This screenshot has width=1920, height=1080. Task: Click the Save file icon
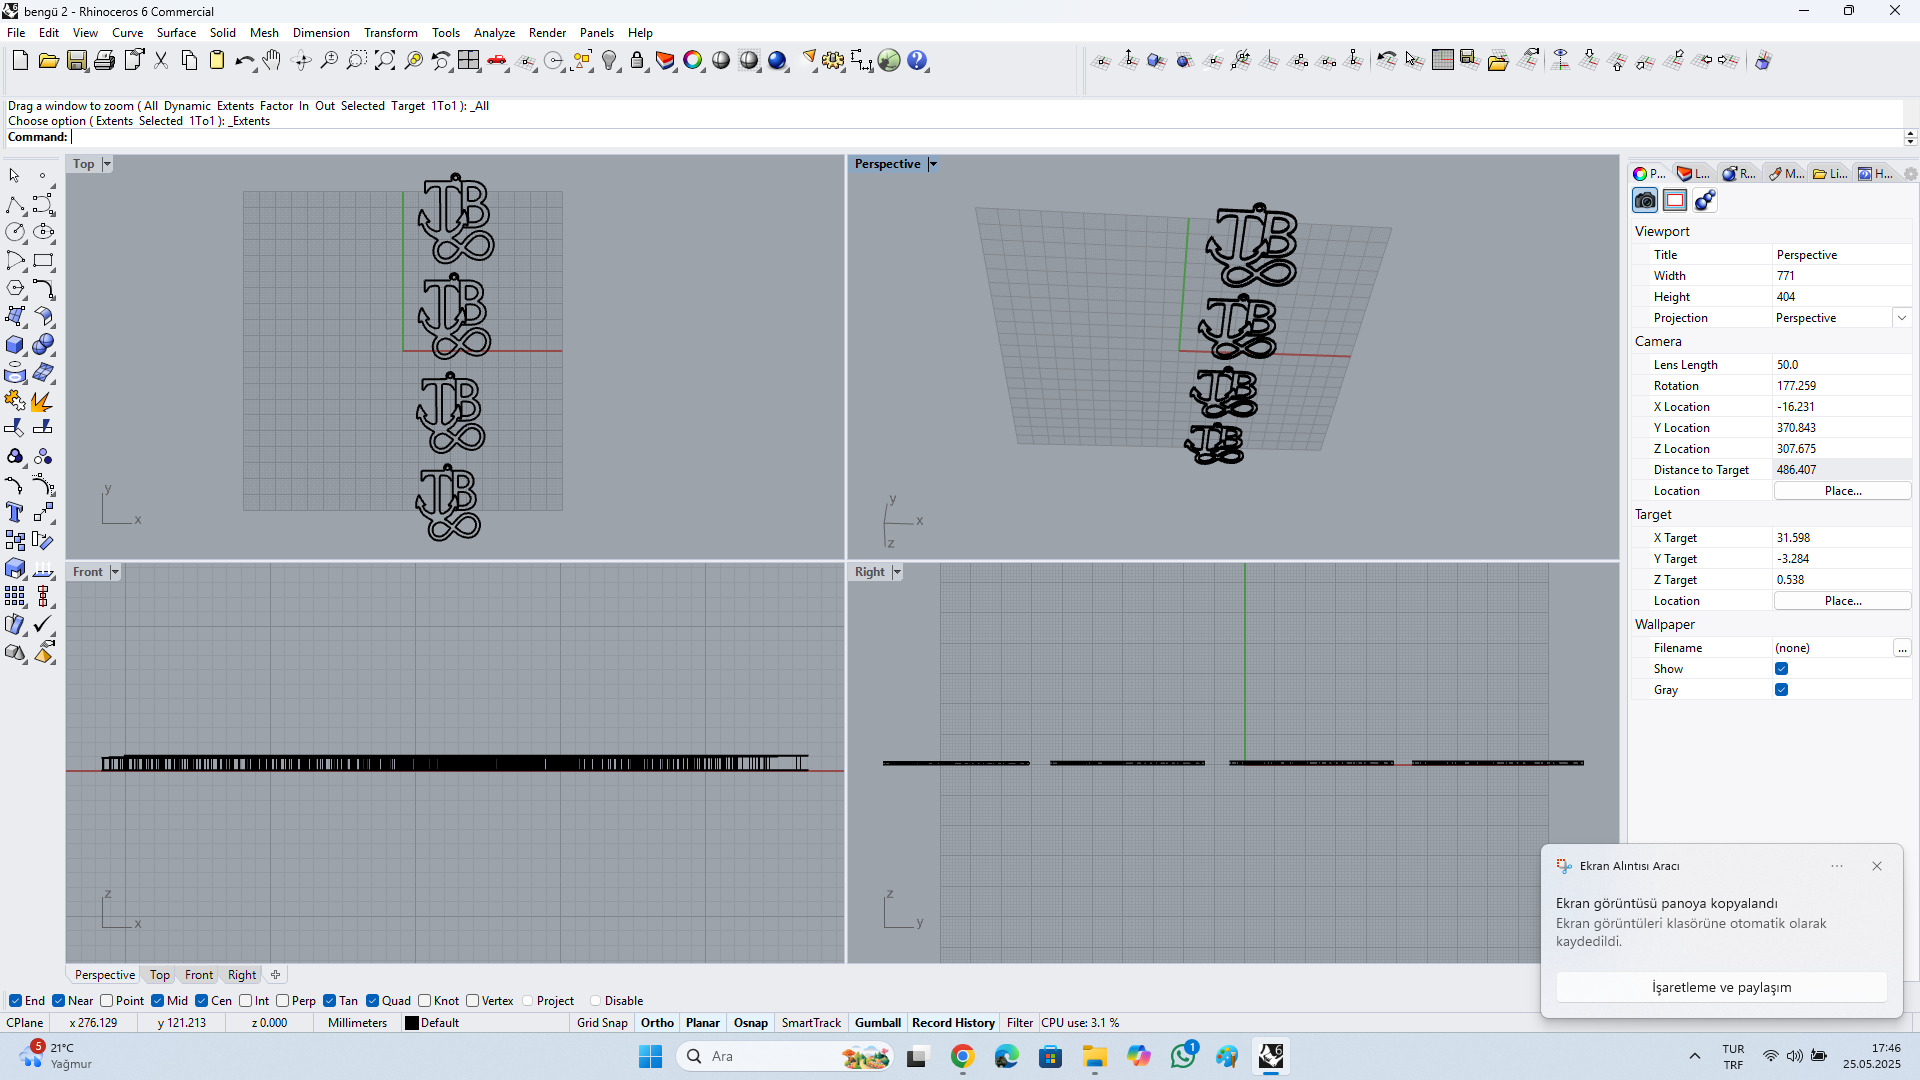[77, 61]
